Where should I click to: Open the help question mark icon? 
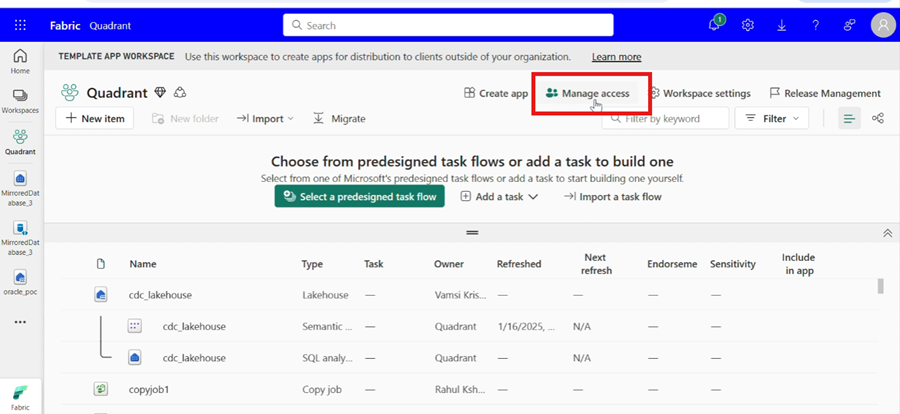click(815, 25)
